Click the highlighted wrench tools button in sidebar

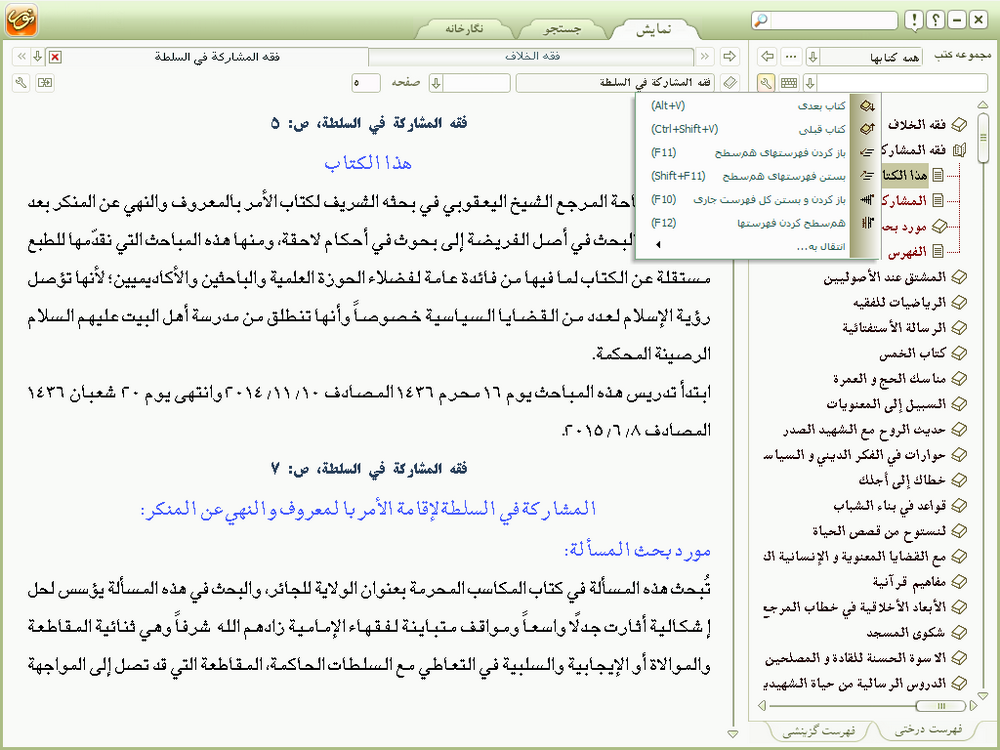tap(767, 82)
